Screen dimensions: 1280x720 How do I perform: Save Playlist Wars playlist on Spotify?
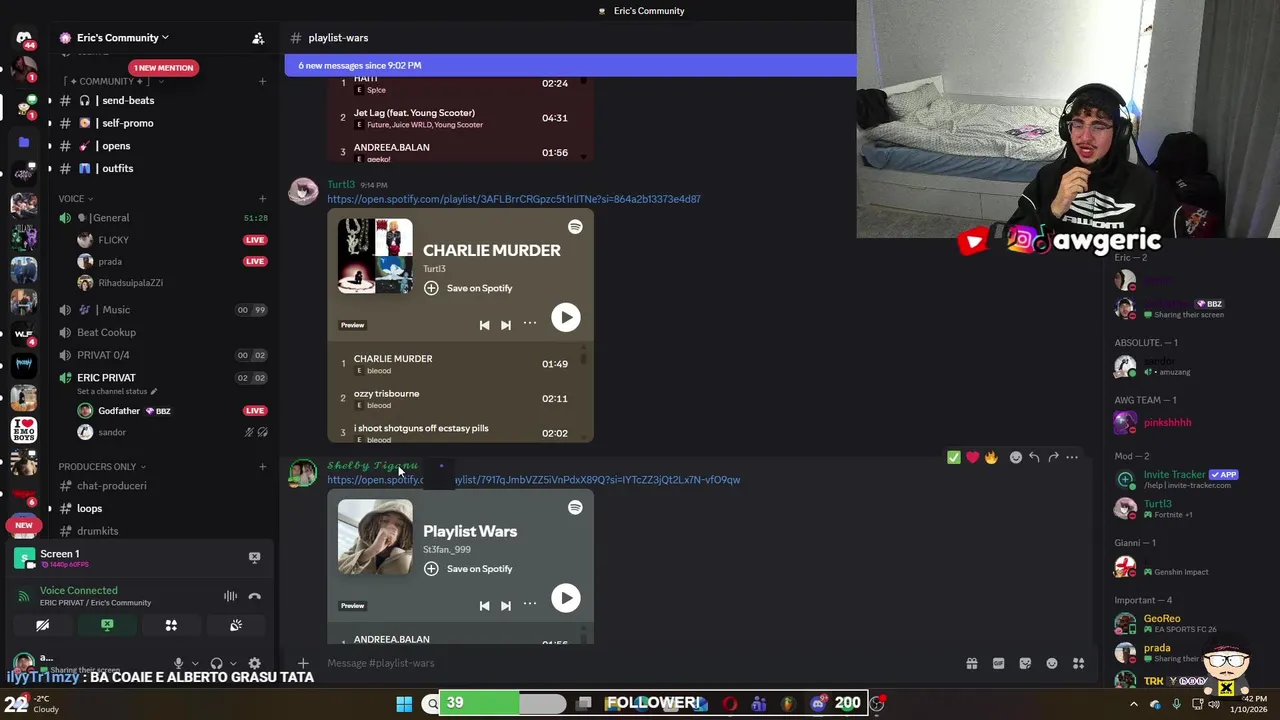click(468, 569)
